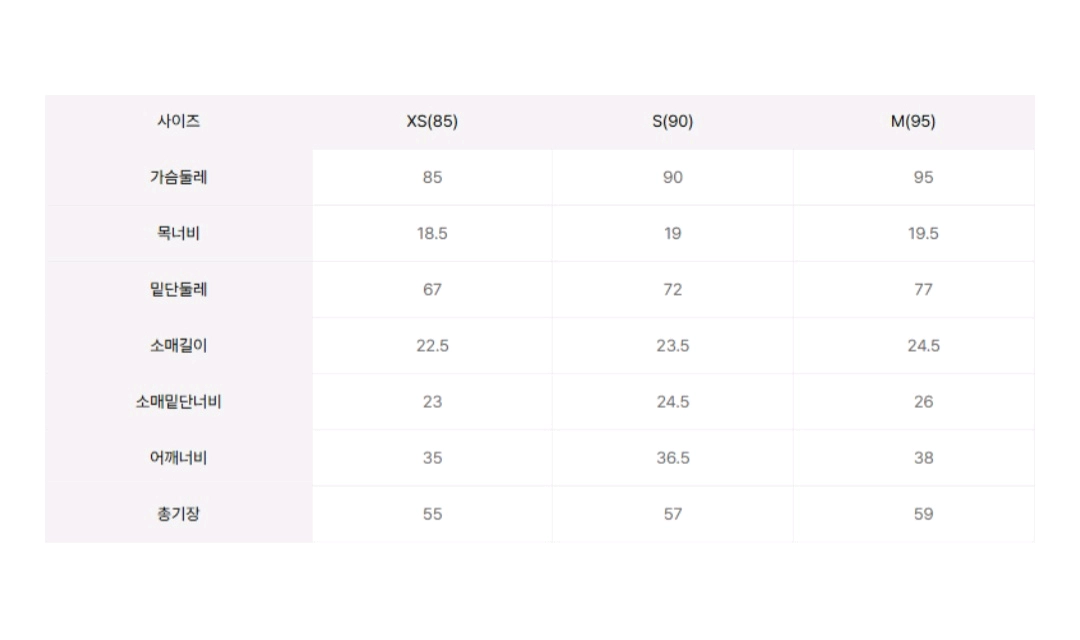This screenshot has height=640, width=1080.
Task: Click the 밑단둘레 row label
Action: (x=178, y=290)
